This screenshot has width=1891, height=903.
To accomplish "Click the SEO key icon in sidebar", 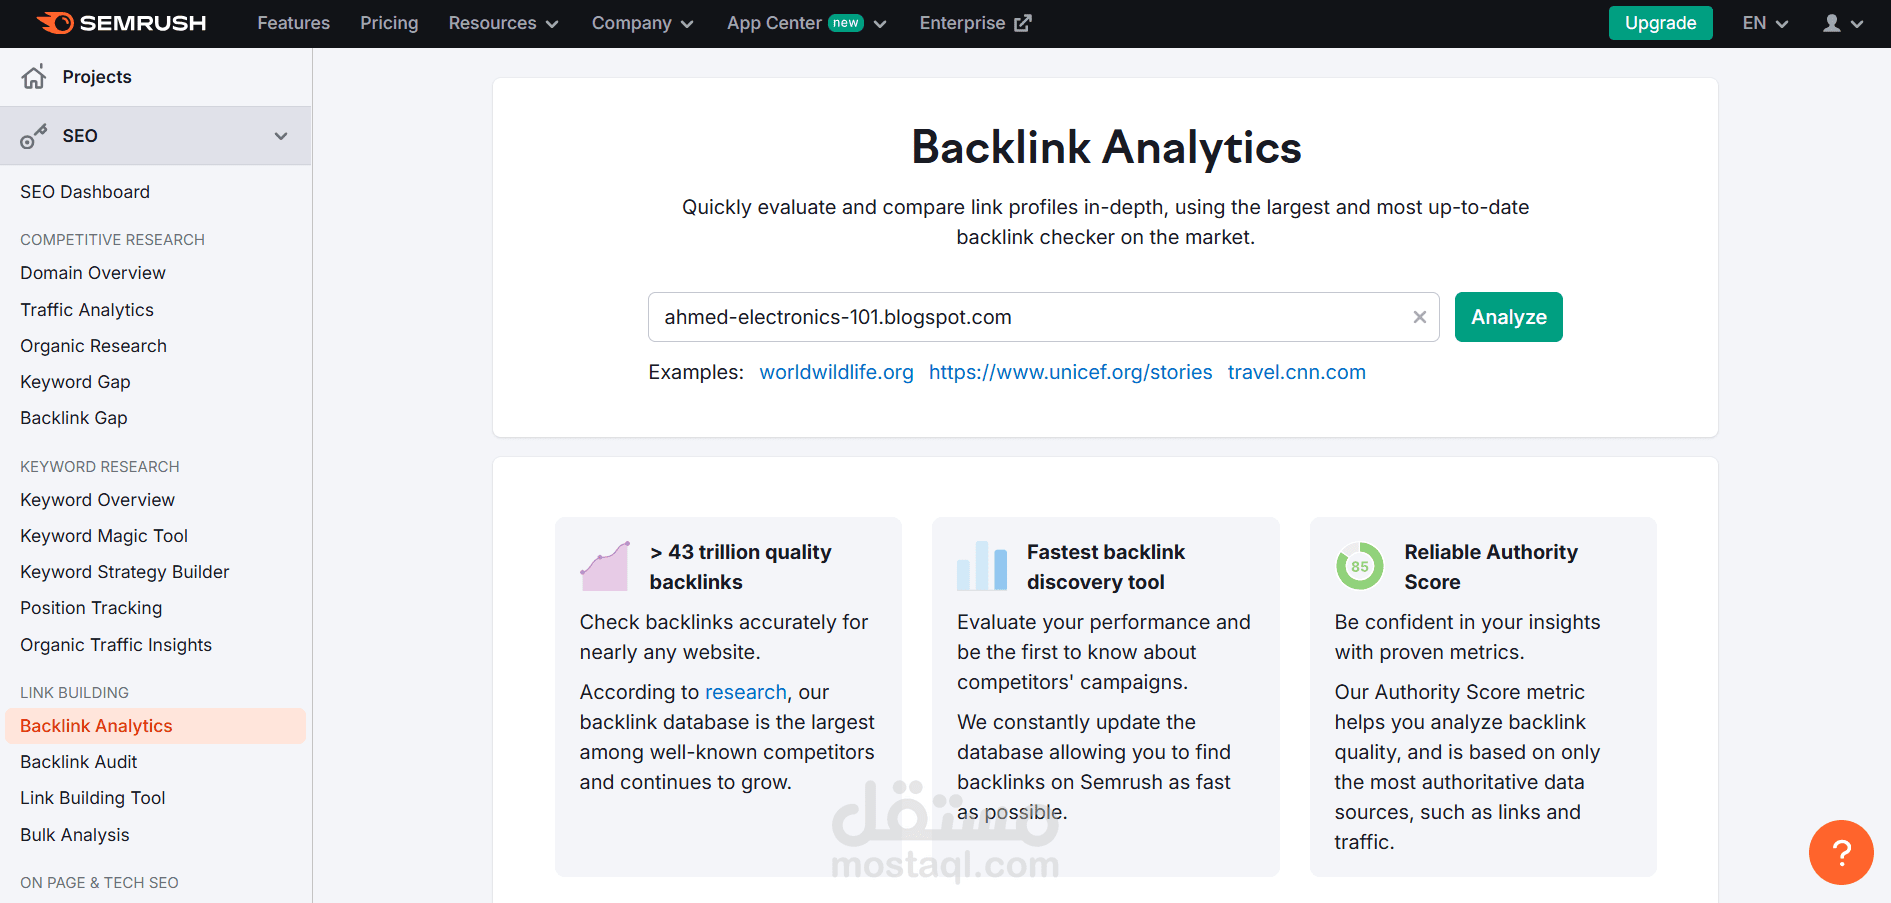I will (34, 136).
